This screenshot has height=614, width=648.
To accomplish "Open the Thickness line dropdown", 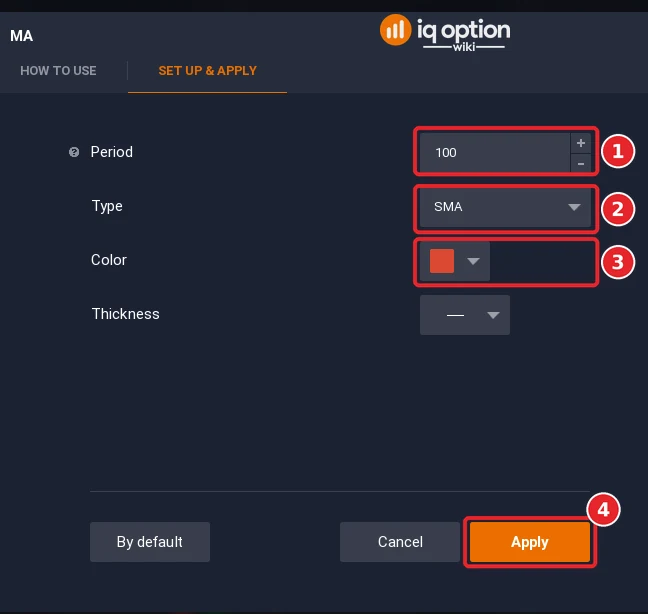I will [x=465, y=315].
